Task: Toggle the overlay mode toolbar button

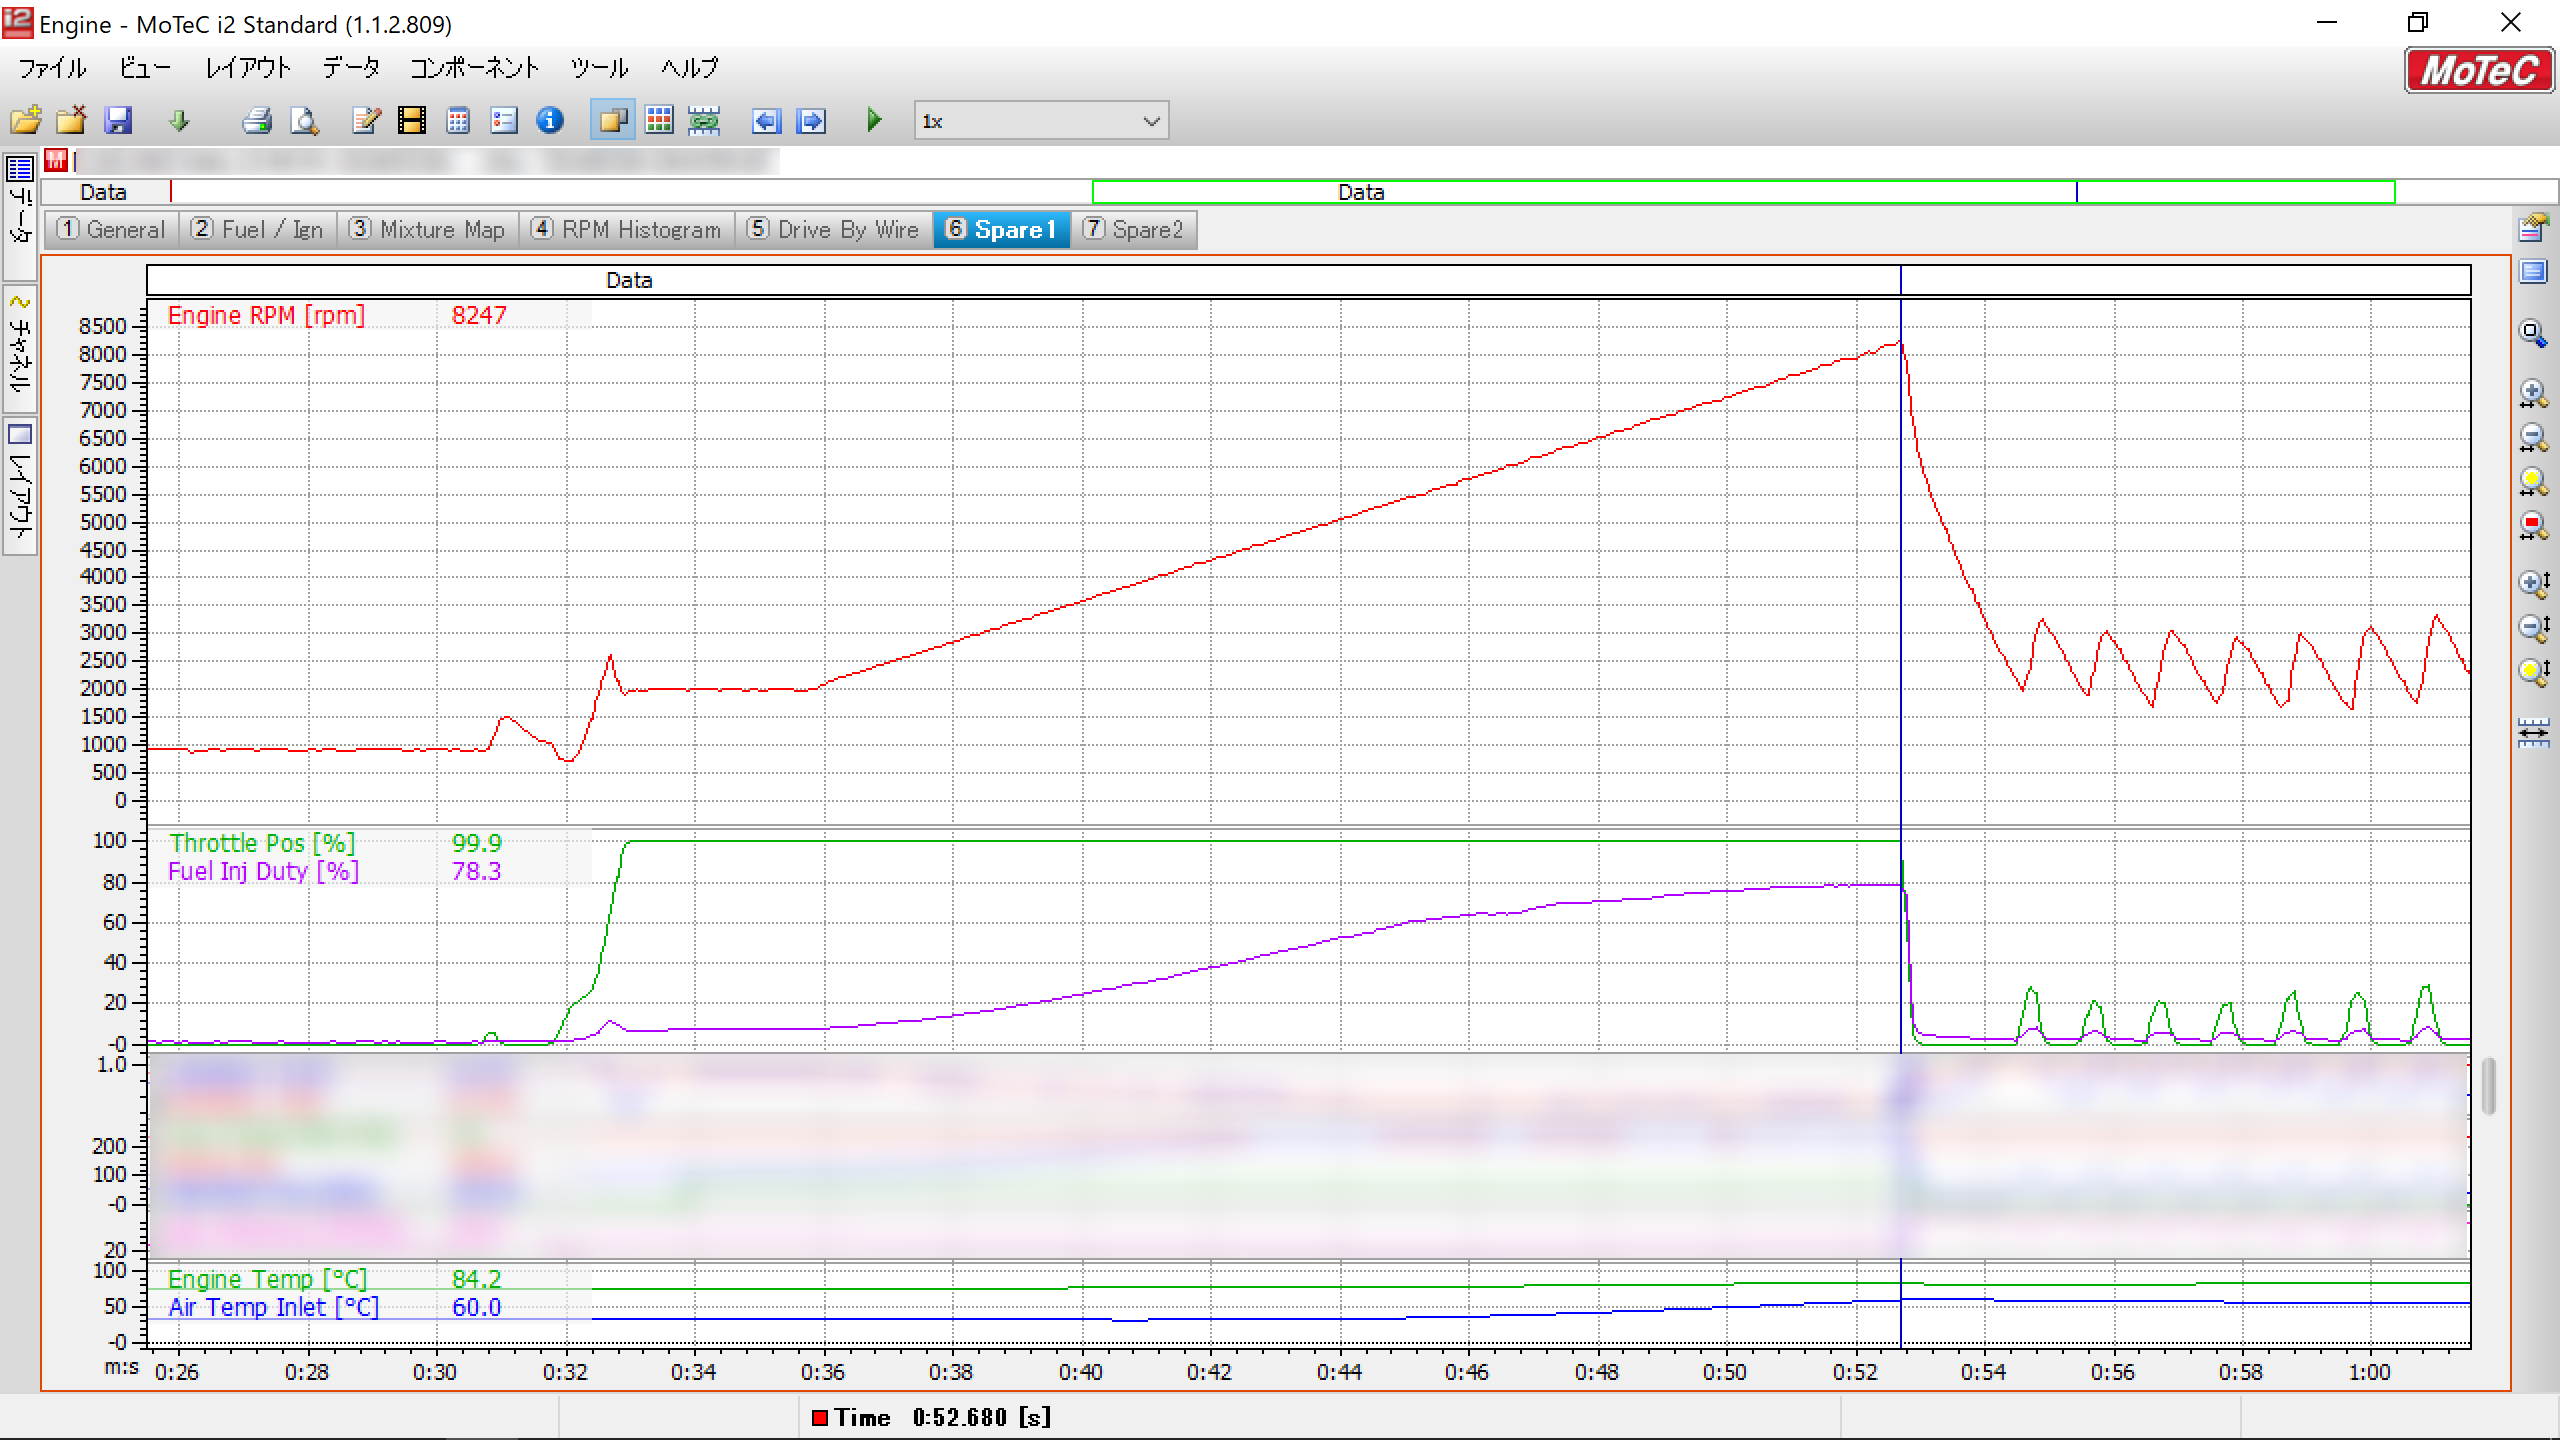Action: (612, 121)
